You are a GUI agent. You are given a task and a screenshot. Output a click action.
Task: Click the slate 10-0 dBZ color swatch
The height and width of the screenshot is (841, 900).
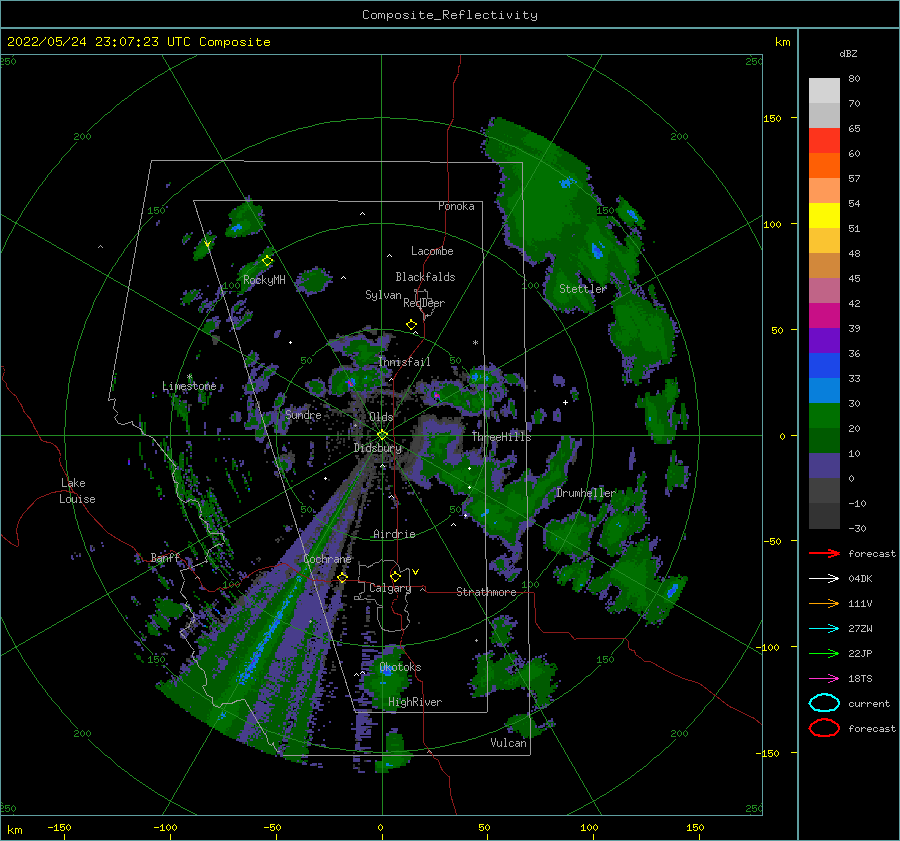pyautogui.click(x=824, y=466)
